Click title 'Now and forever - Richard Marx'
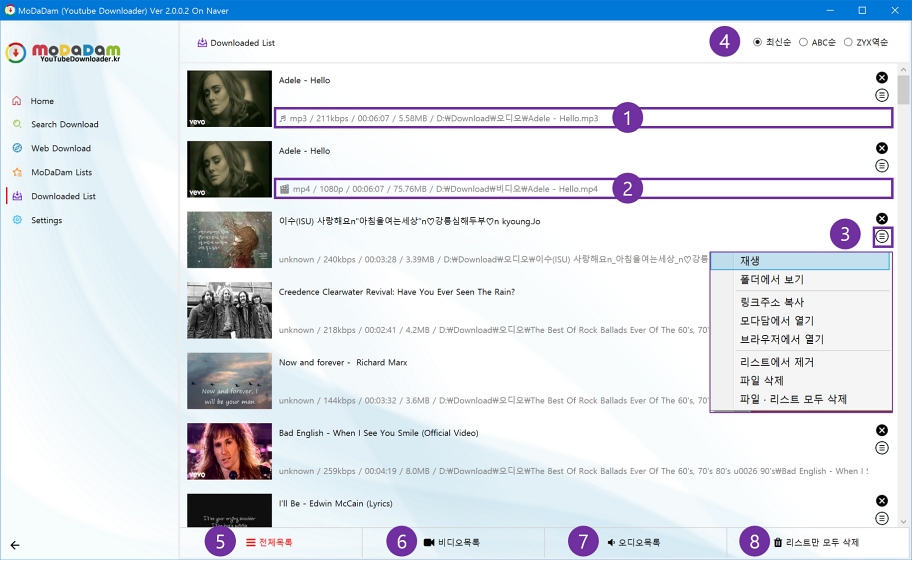Viewport: 912px width, 564px height. click(x=343, y=362)
